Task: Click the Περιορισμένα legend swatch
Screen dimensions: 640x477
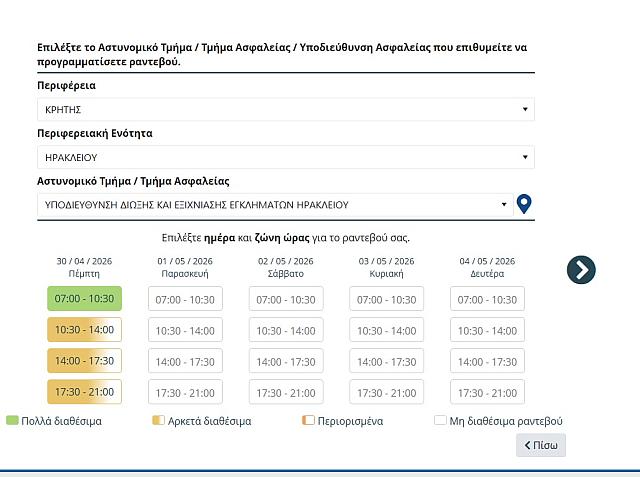Action: coord(307,421)
